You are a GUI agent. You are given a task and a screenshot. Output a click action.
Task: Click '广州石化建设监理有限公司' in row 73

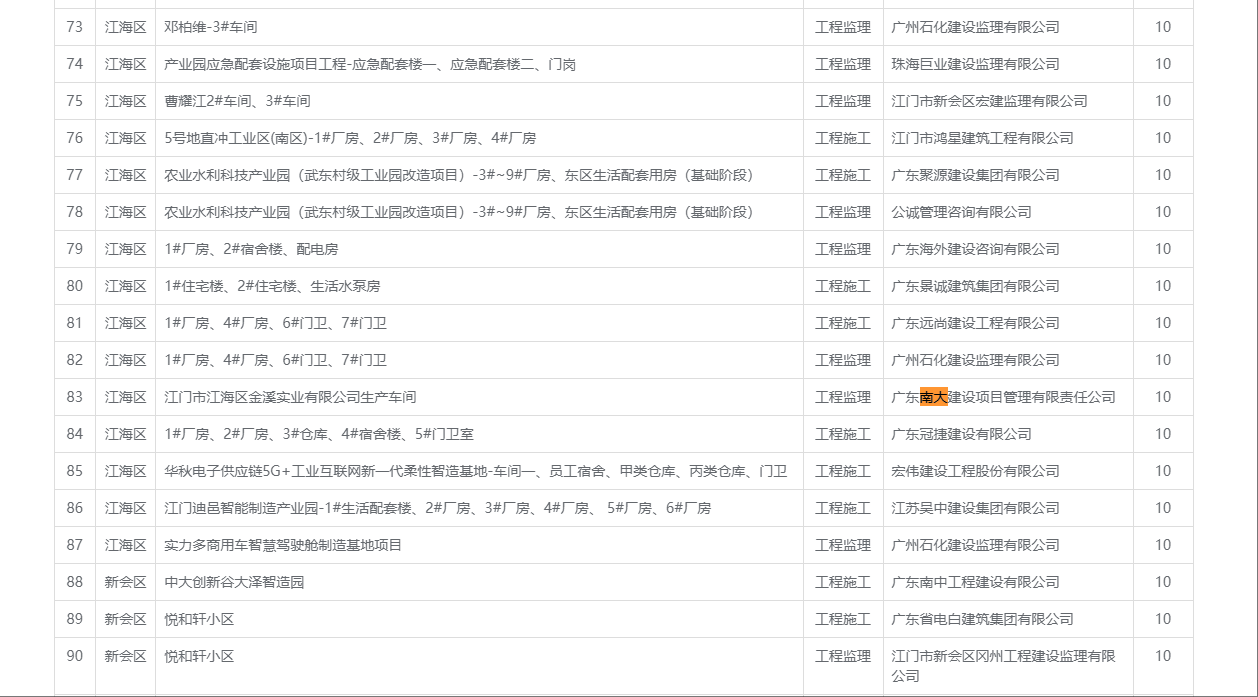(975, 27)
